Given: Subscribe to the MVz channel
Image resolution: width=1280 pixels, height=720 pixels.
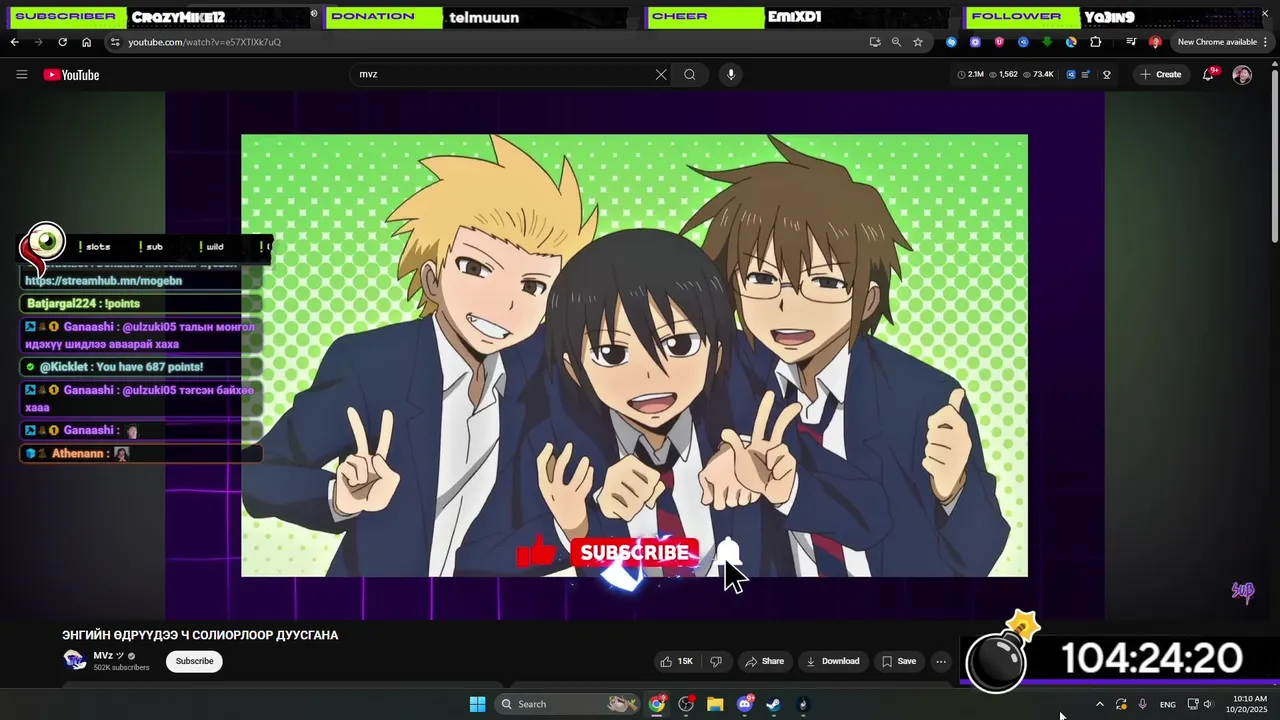Looking at the screenshot, I should click(194, 661).
